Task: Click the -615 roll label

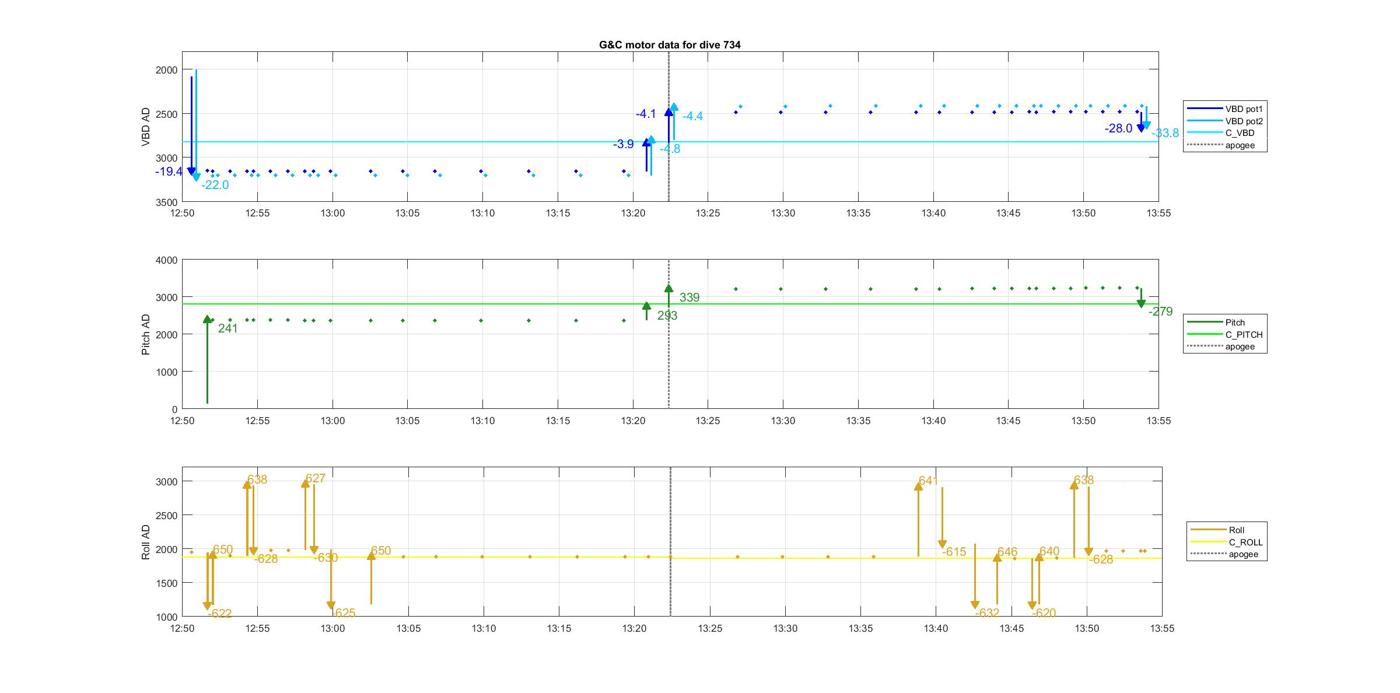Action: pos(954,552)
